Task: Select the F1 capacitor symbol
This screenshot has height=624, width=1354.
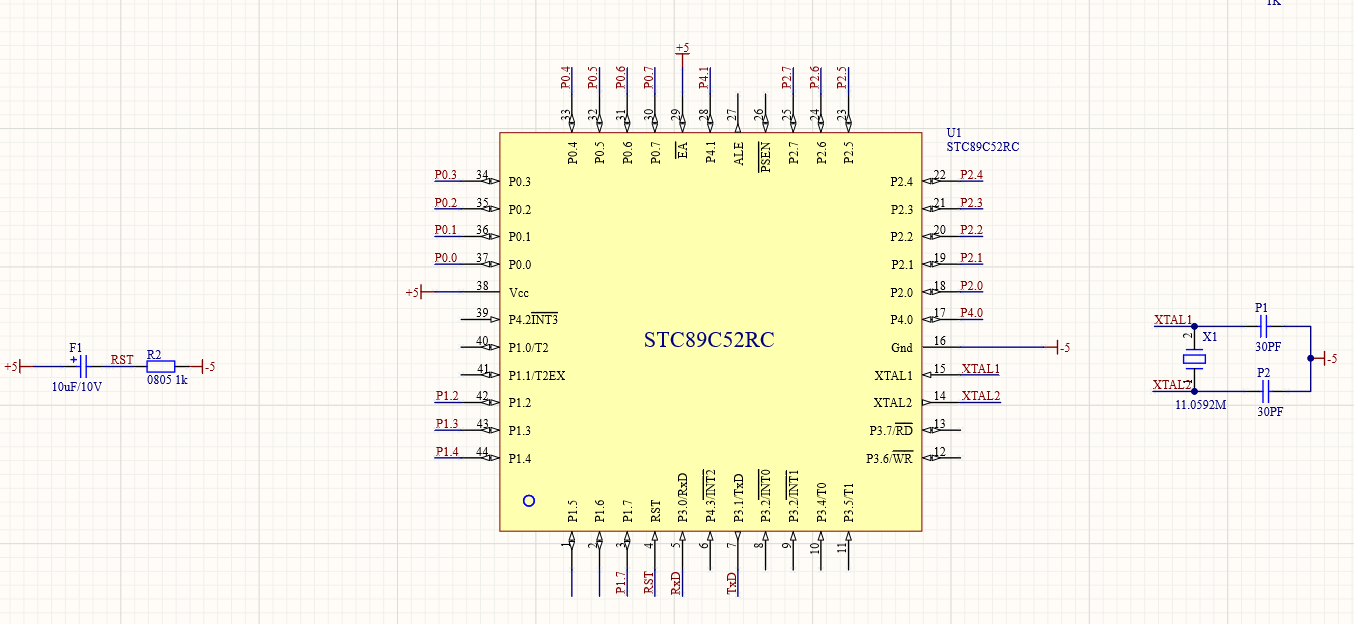Action: (82, 366)
